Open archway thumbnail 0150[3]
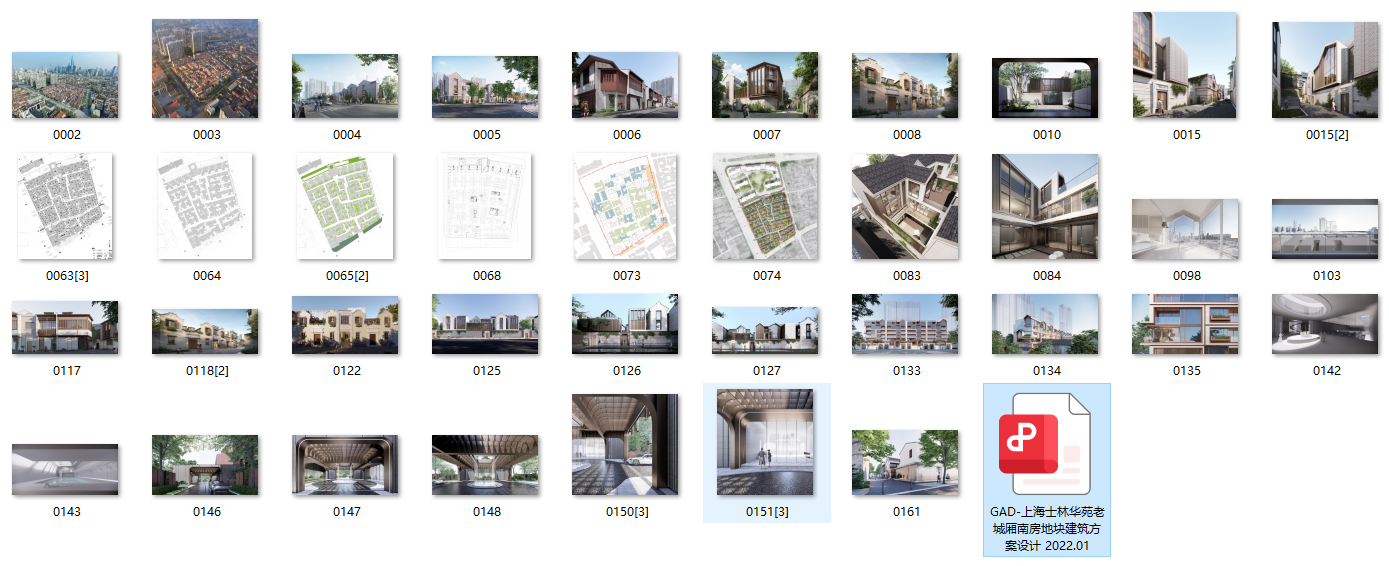 (x=625, y=445)
